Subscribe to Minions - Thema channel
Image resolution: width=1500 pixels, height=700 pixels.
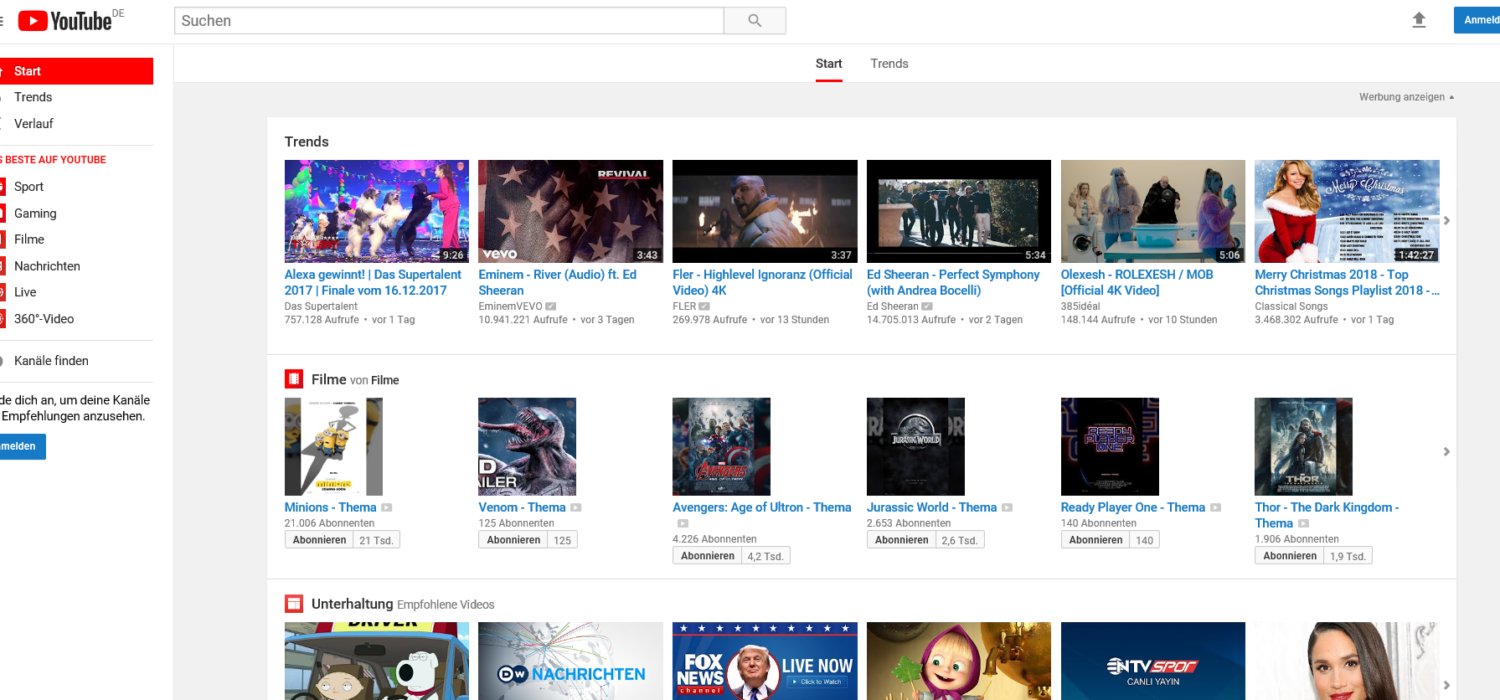coord(319,540)
